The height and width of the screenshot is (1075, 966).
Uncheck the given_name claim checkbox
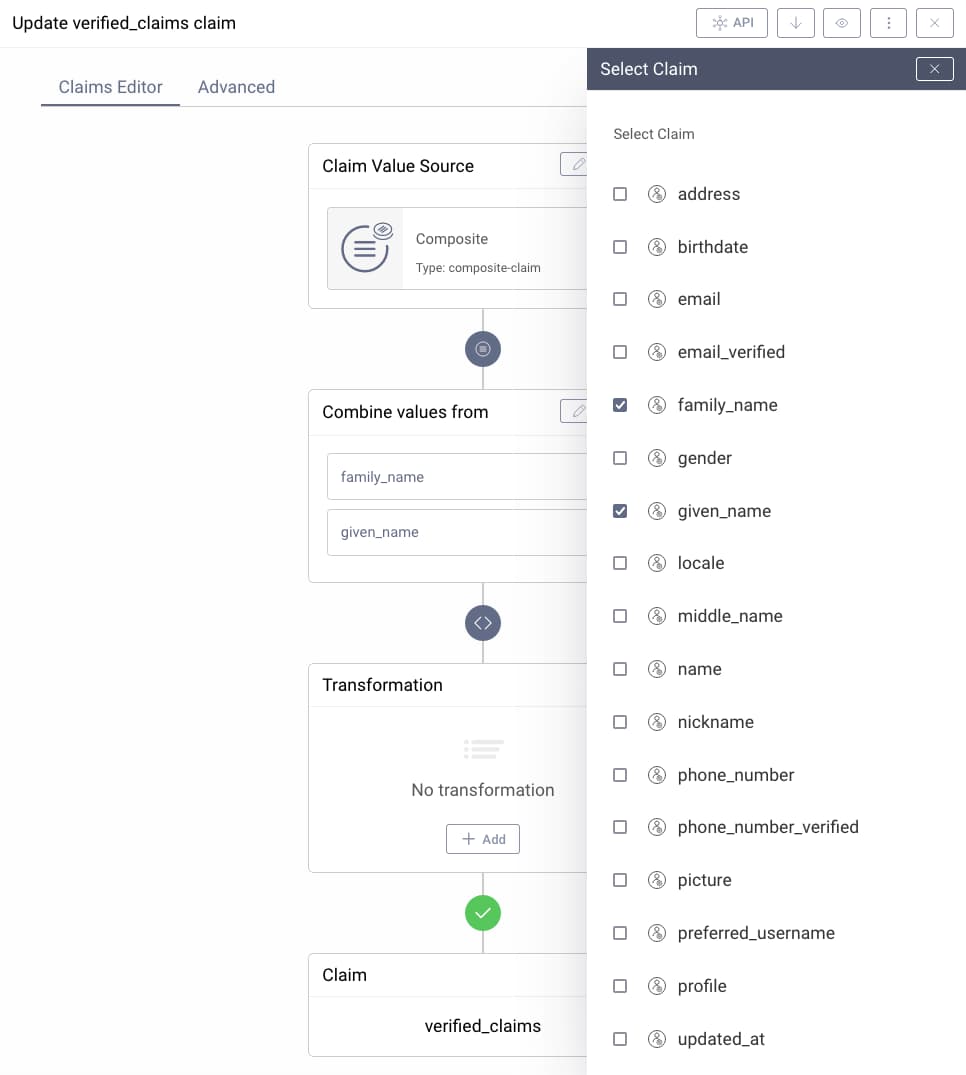coord(620,511)
